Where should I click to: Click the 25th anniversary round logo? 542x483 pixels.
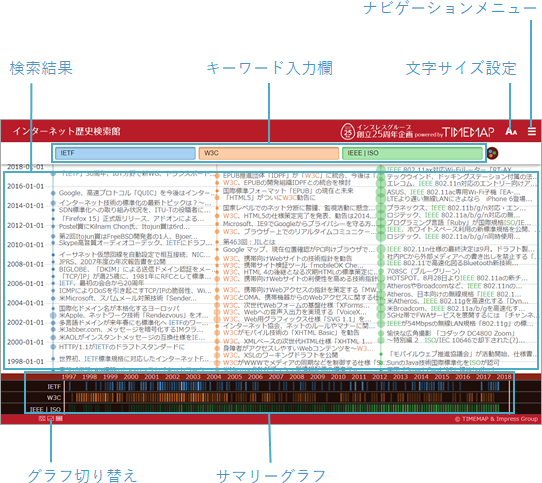click(x=347, y=132)
